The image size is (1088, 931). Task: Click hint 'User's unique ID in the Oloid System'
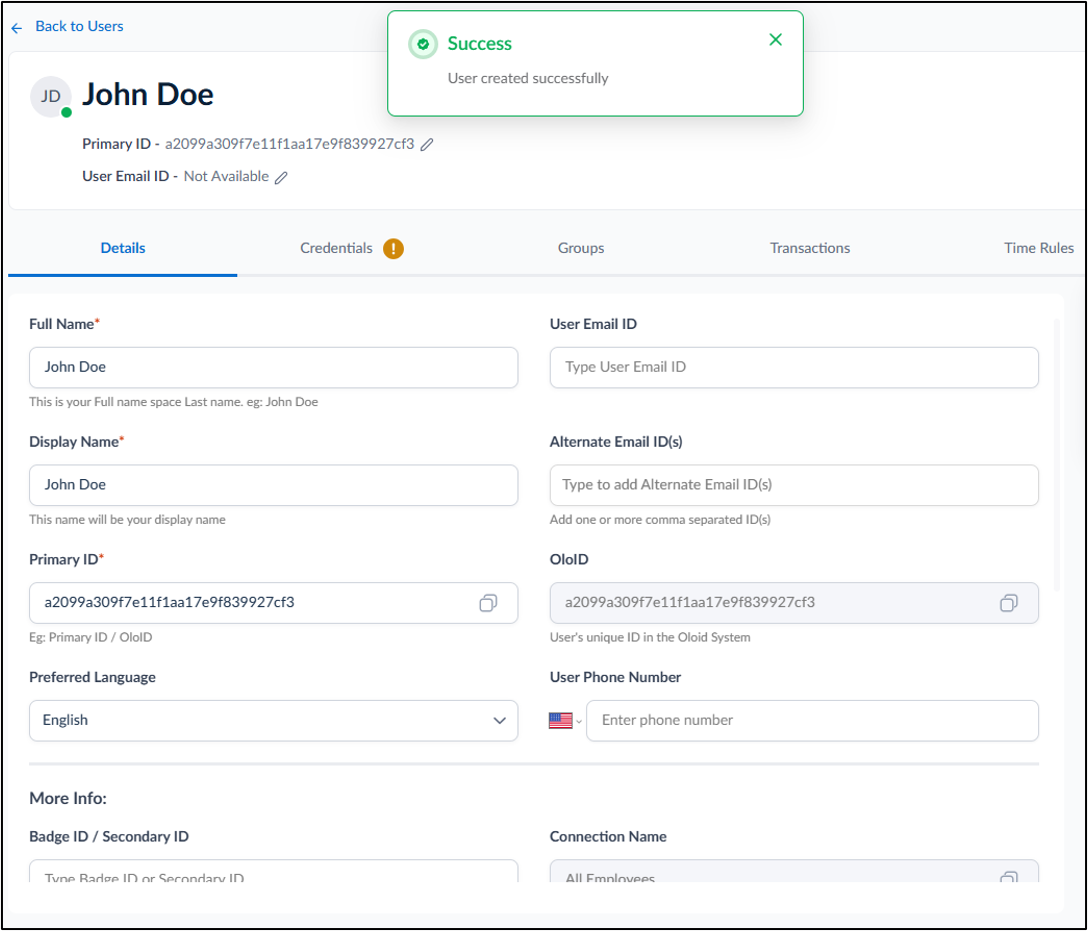tap(650, 638)
